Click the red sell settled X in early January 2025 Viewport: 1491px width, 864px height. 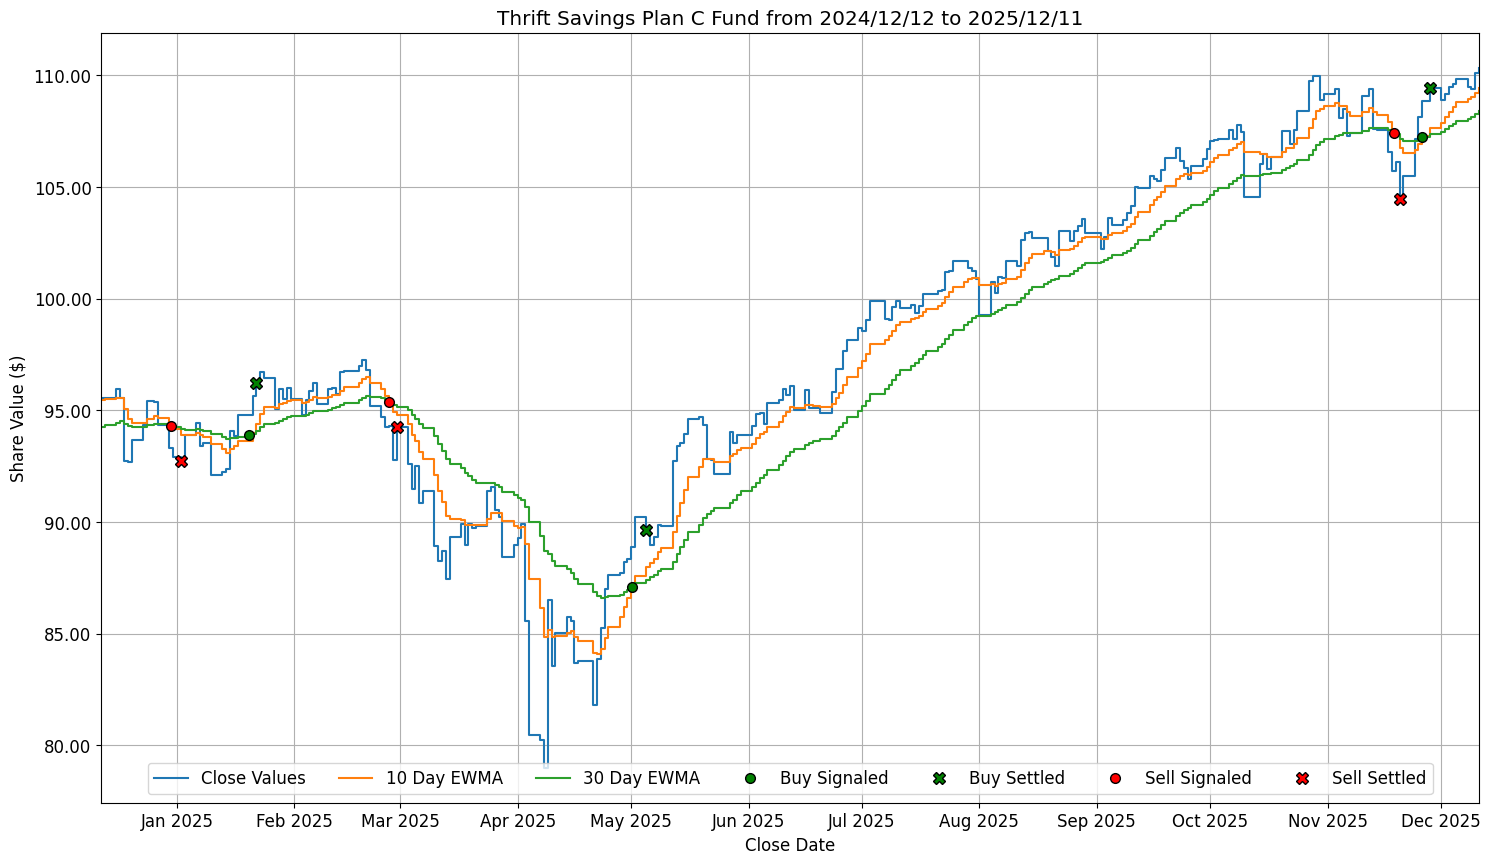pos(181,461)
